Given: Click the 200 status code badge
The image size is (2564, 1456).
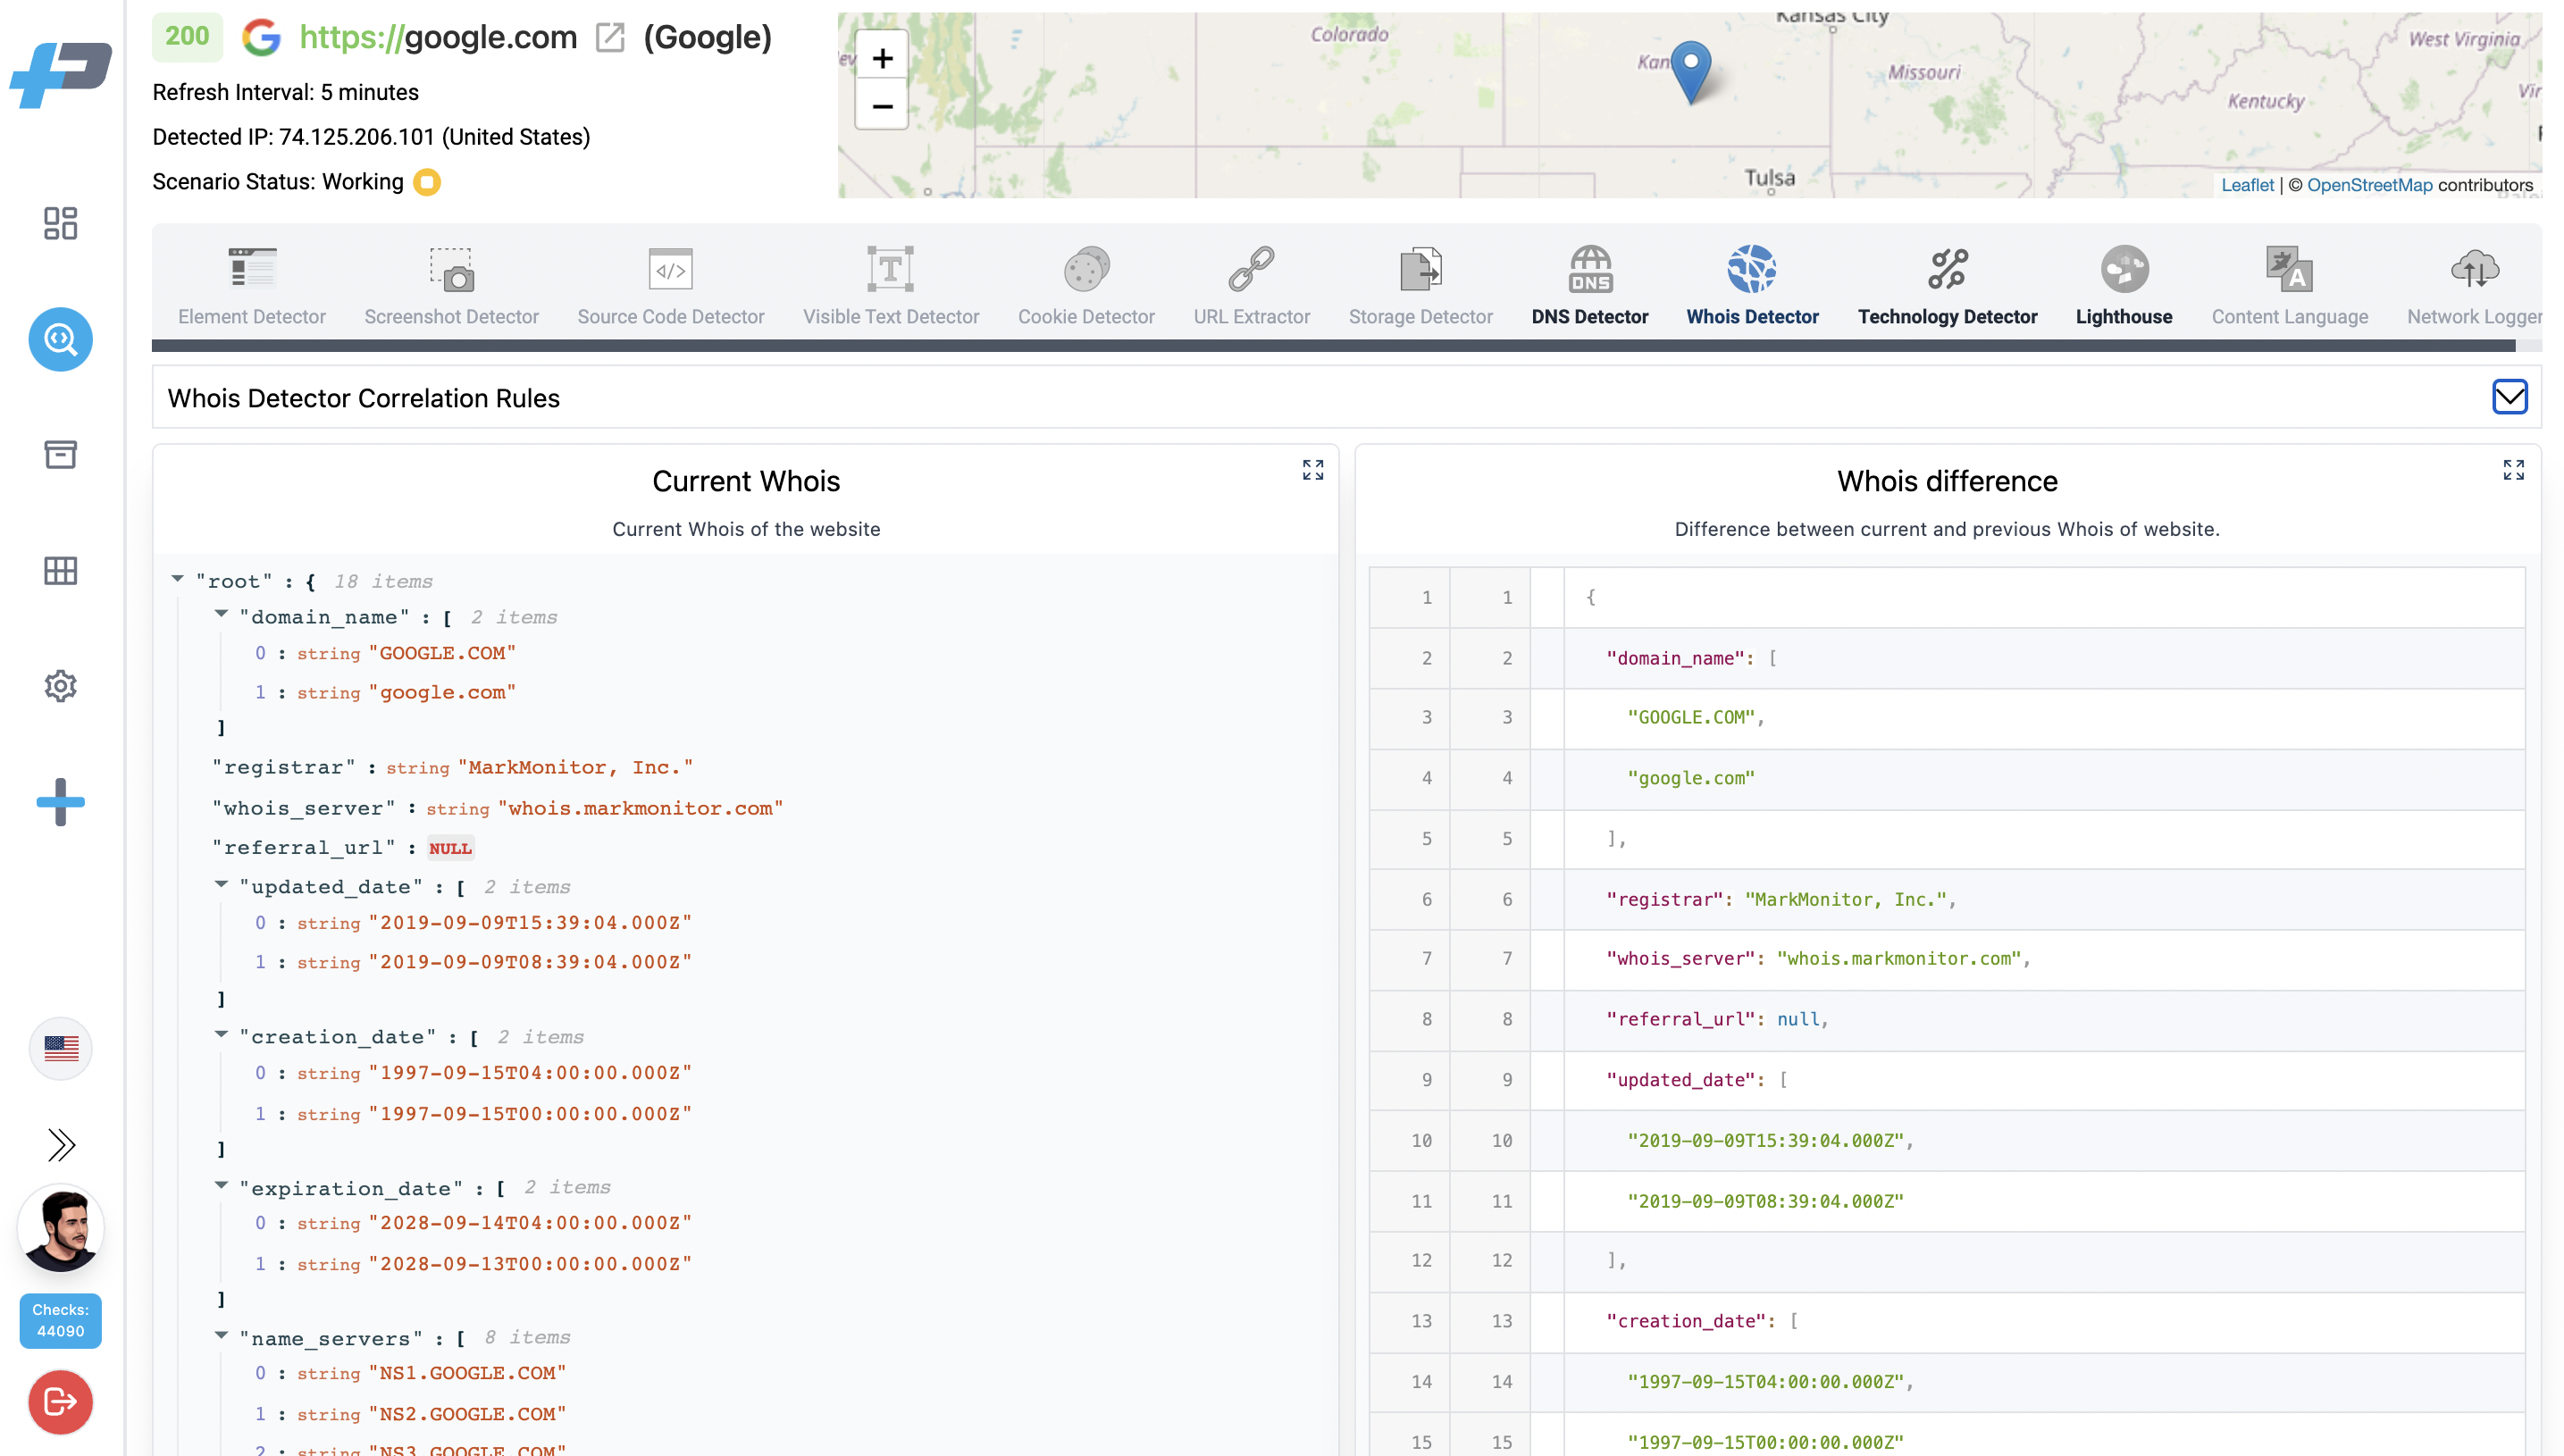Looking at the screenshot, I should tap(187, 37).
